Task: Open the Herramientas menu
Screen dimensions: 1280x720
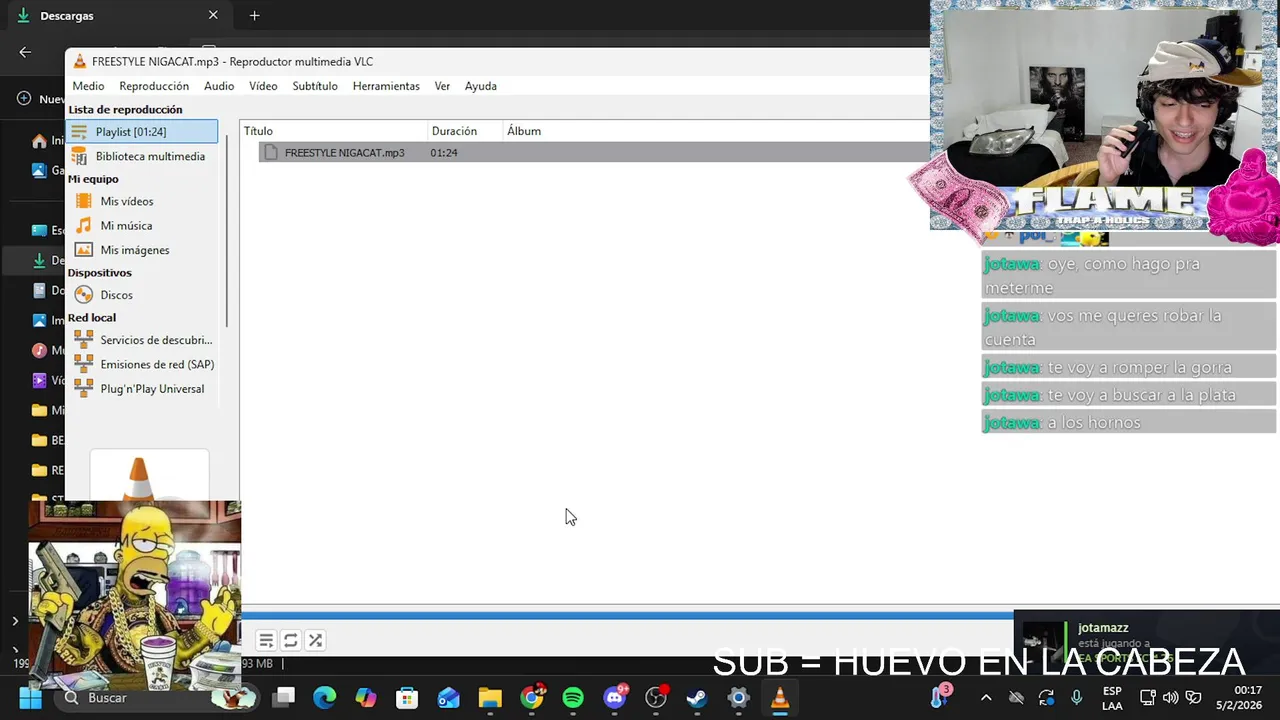Action: 386,86
